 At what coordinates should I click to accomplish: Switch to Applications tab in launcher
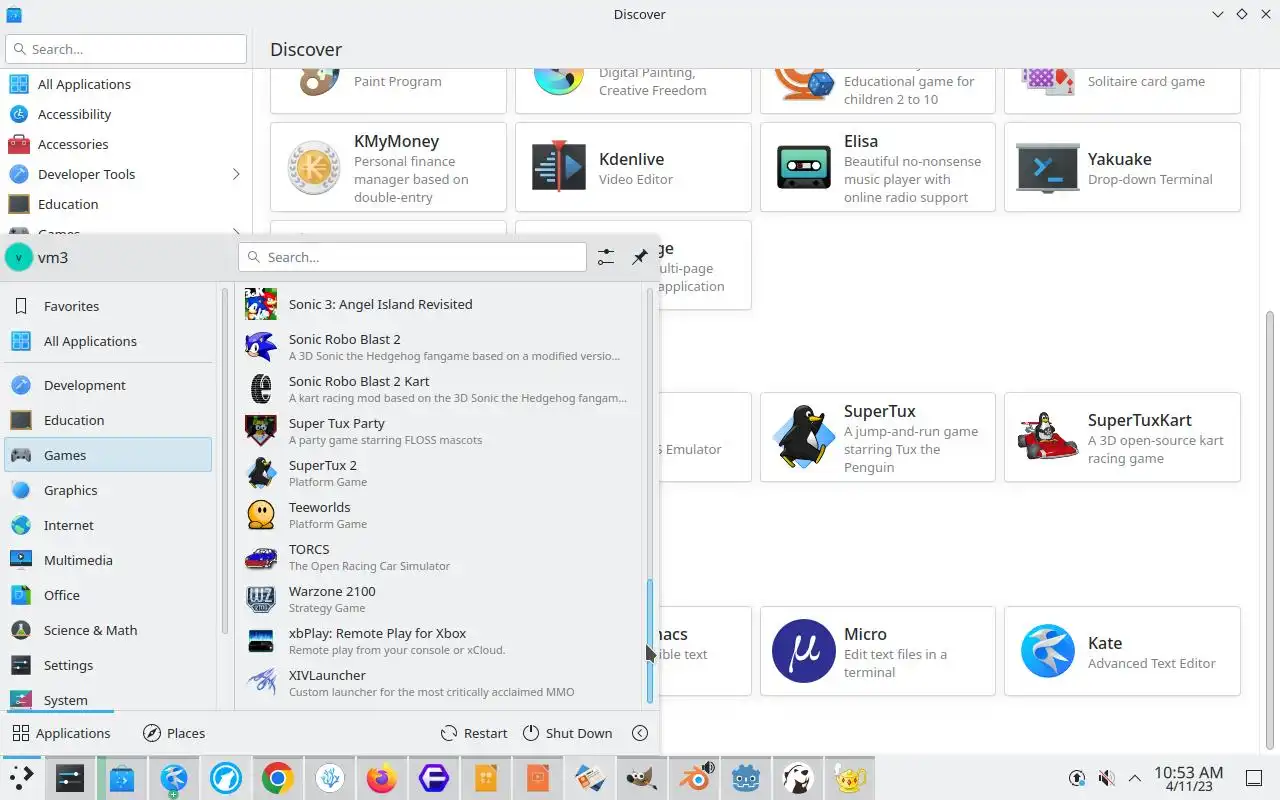click(x=61, y=733)
